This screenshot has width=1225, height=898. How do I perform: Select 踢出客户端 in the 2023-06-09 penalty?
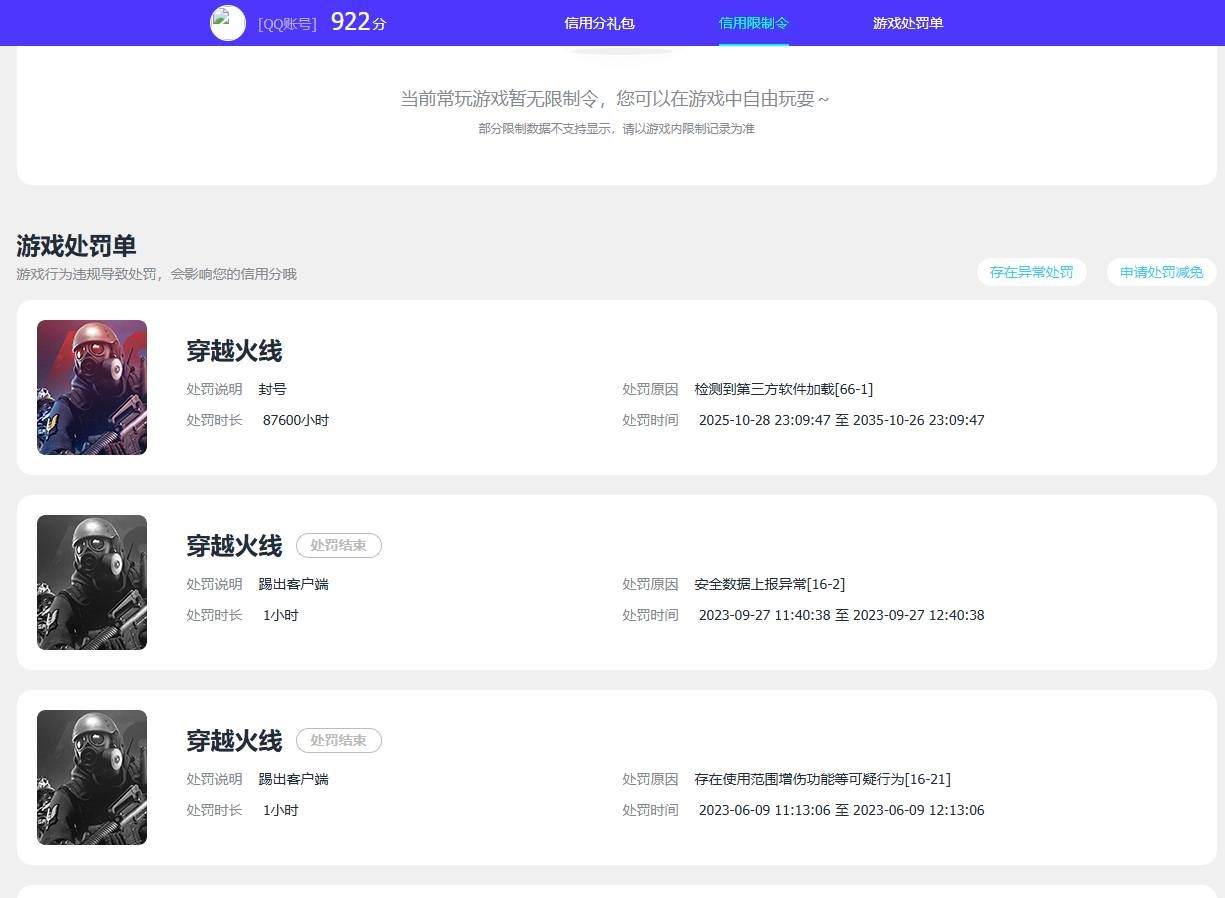[x=293, y=779]
